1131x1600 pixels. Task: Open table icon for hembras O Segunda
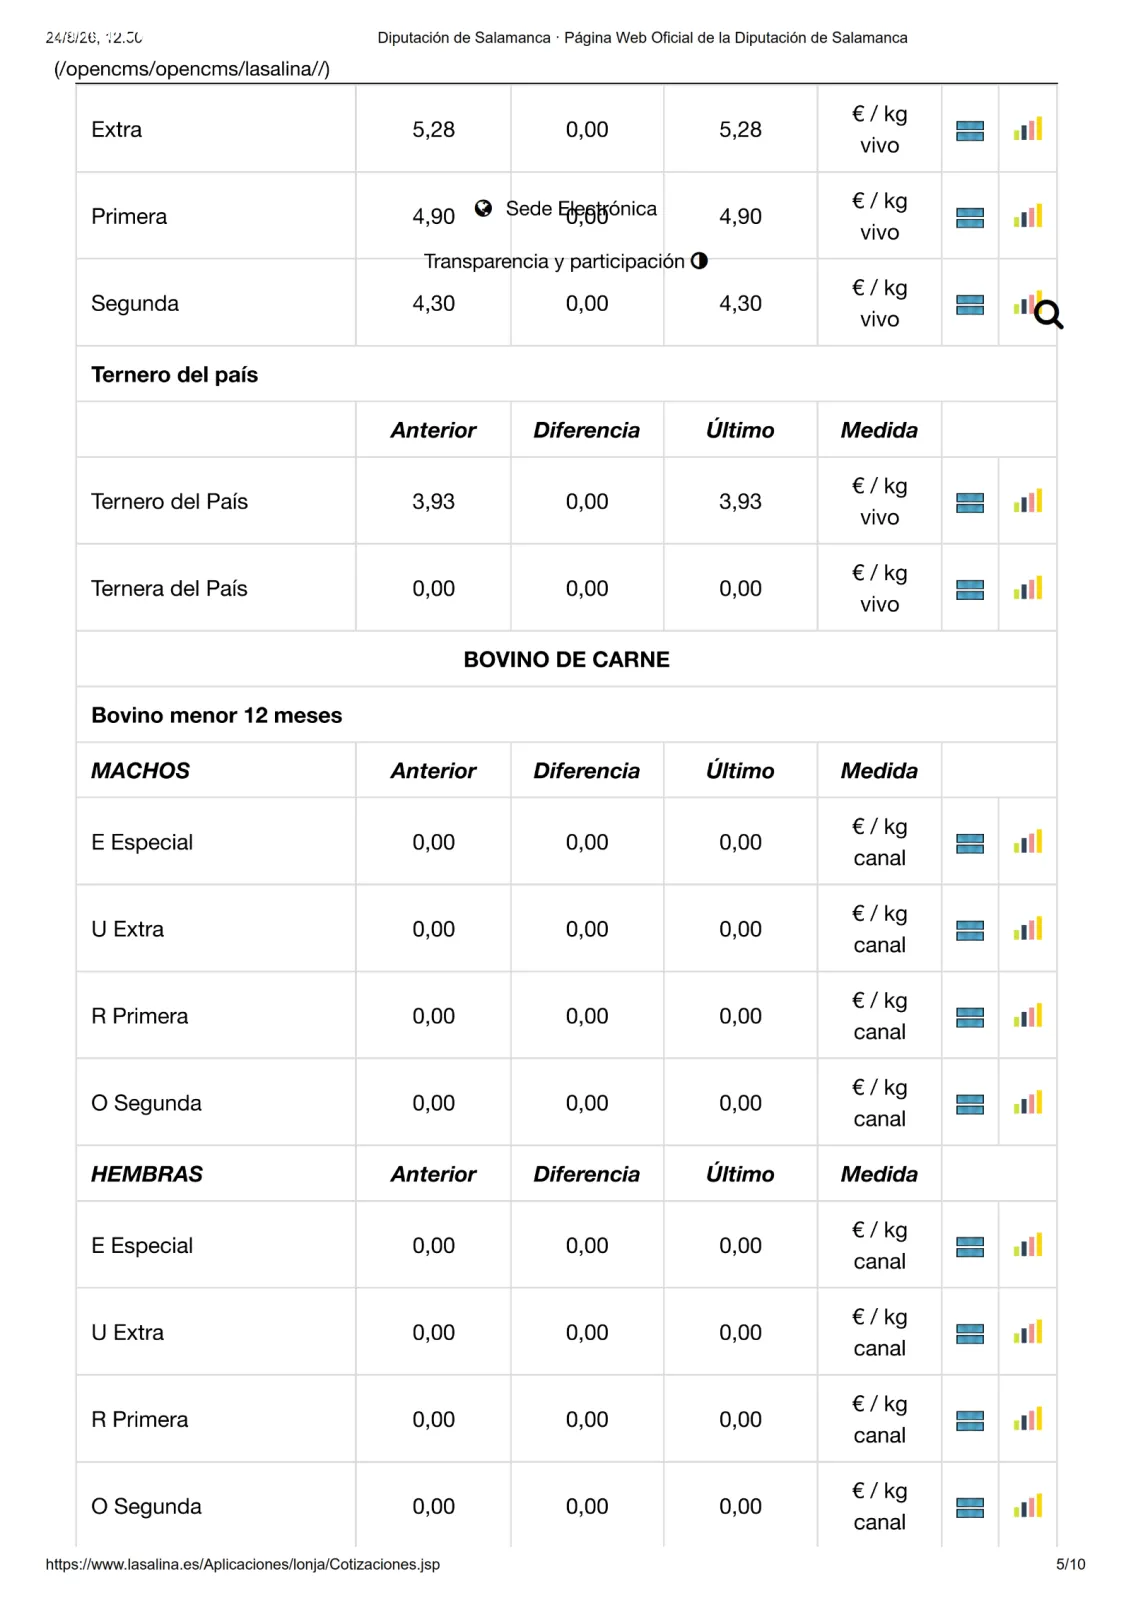pos(969,1507)
